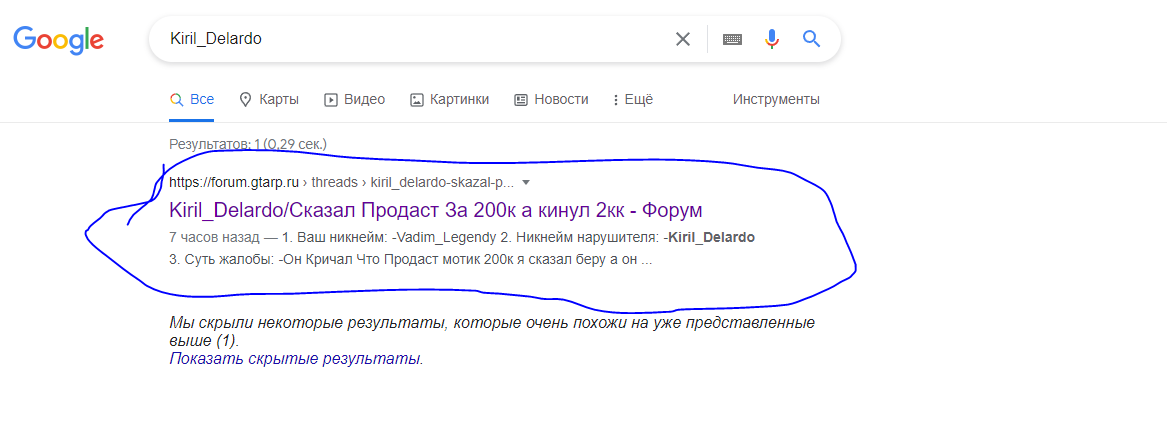Open the Инструменты search tools
Viewport: 1167px width, 425px height.
click(x=776, y=99)
